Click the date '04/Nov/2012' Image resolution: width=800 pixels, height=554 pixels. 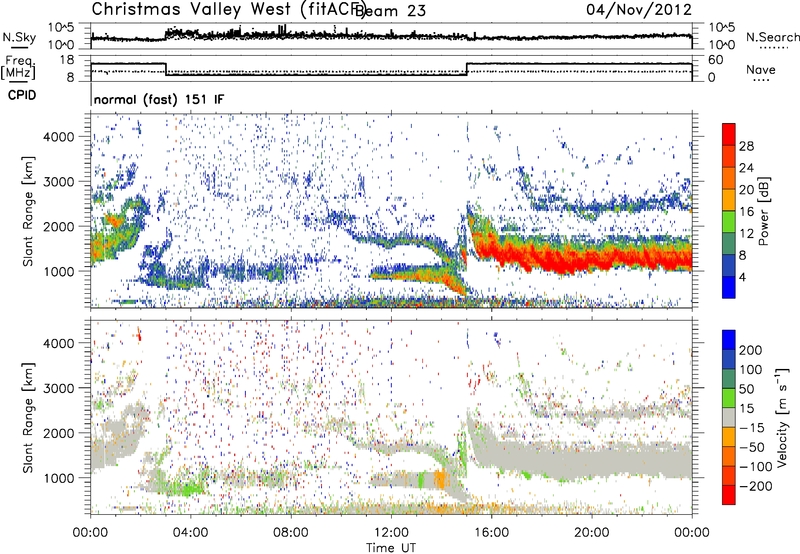(x=638, y=9)
